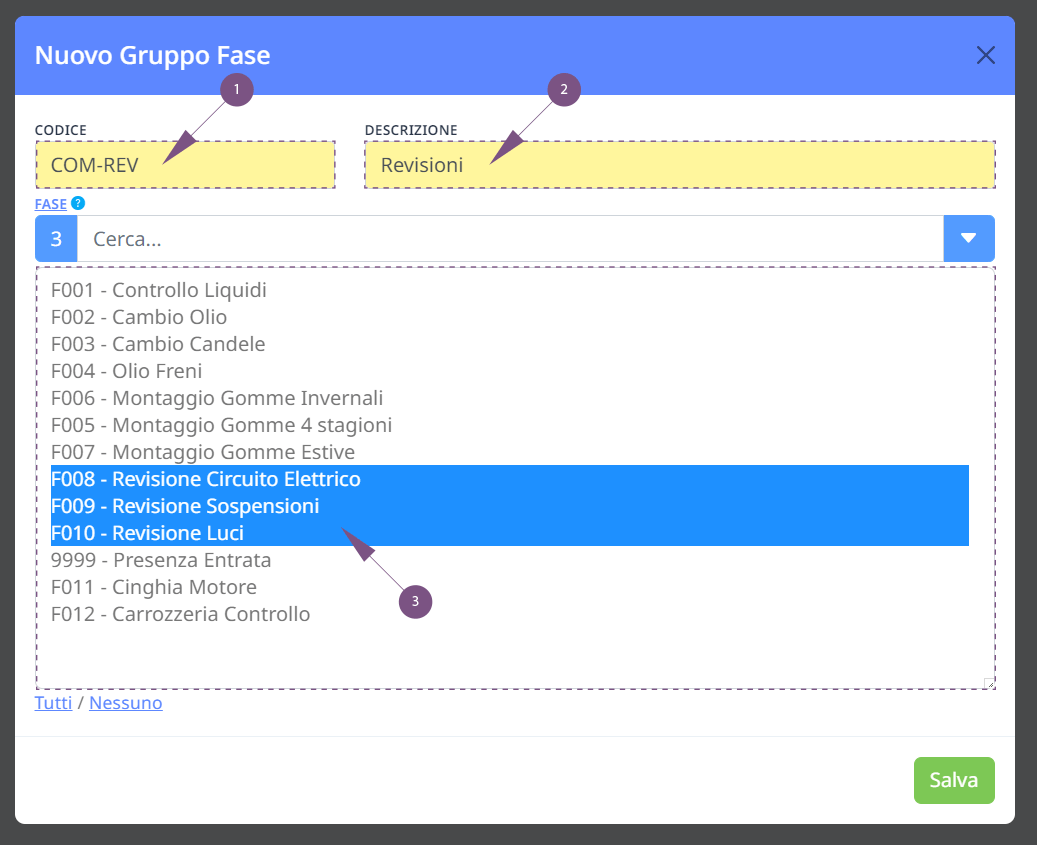Viewport: 1037px width, 845px height.
Task: Select F001 - Controllo Liquidi
Action: 510,290
